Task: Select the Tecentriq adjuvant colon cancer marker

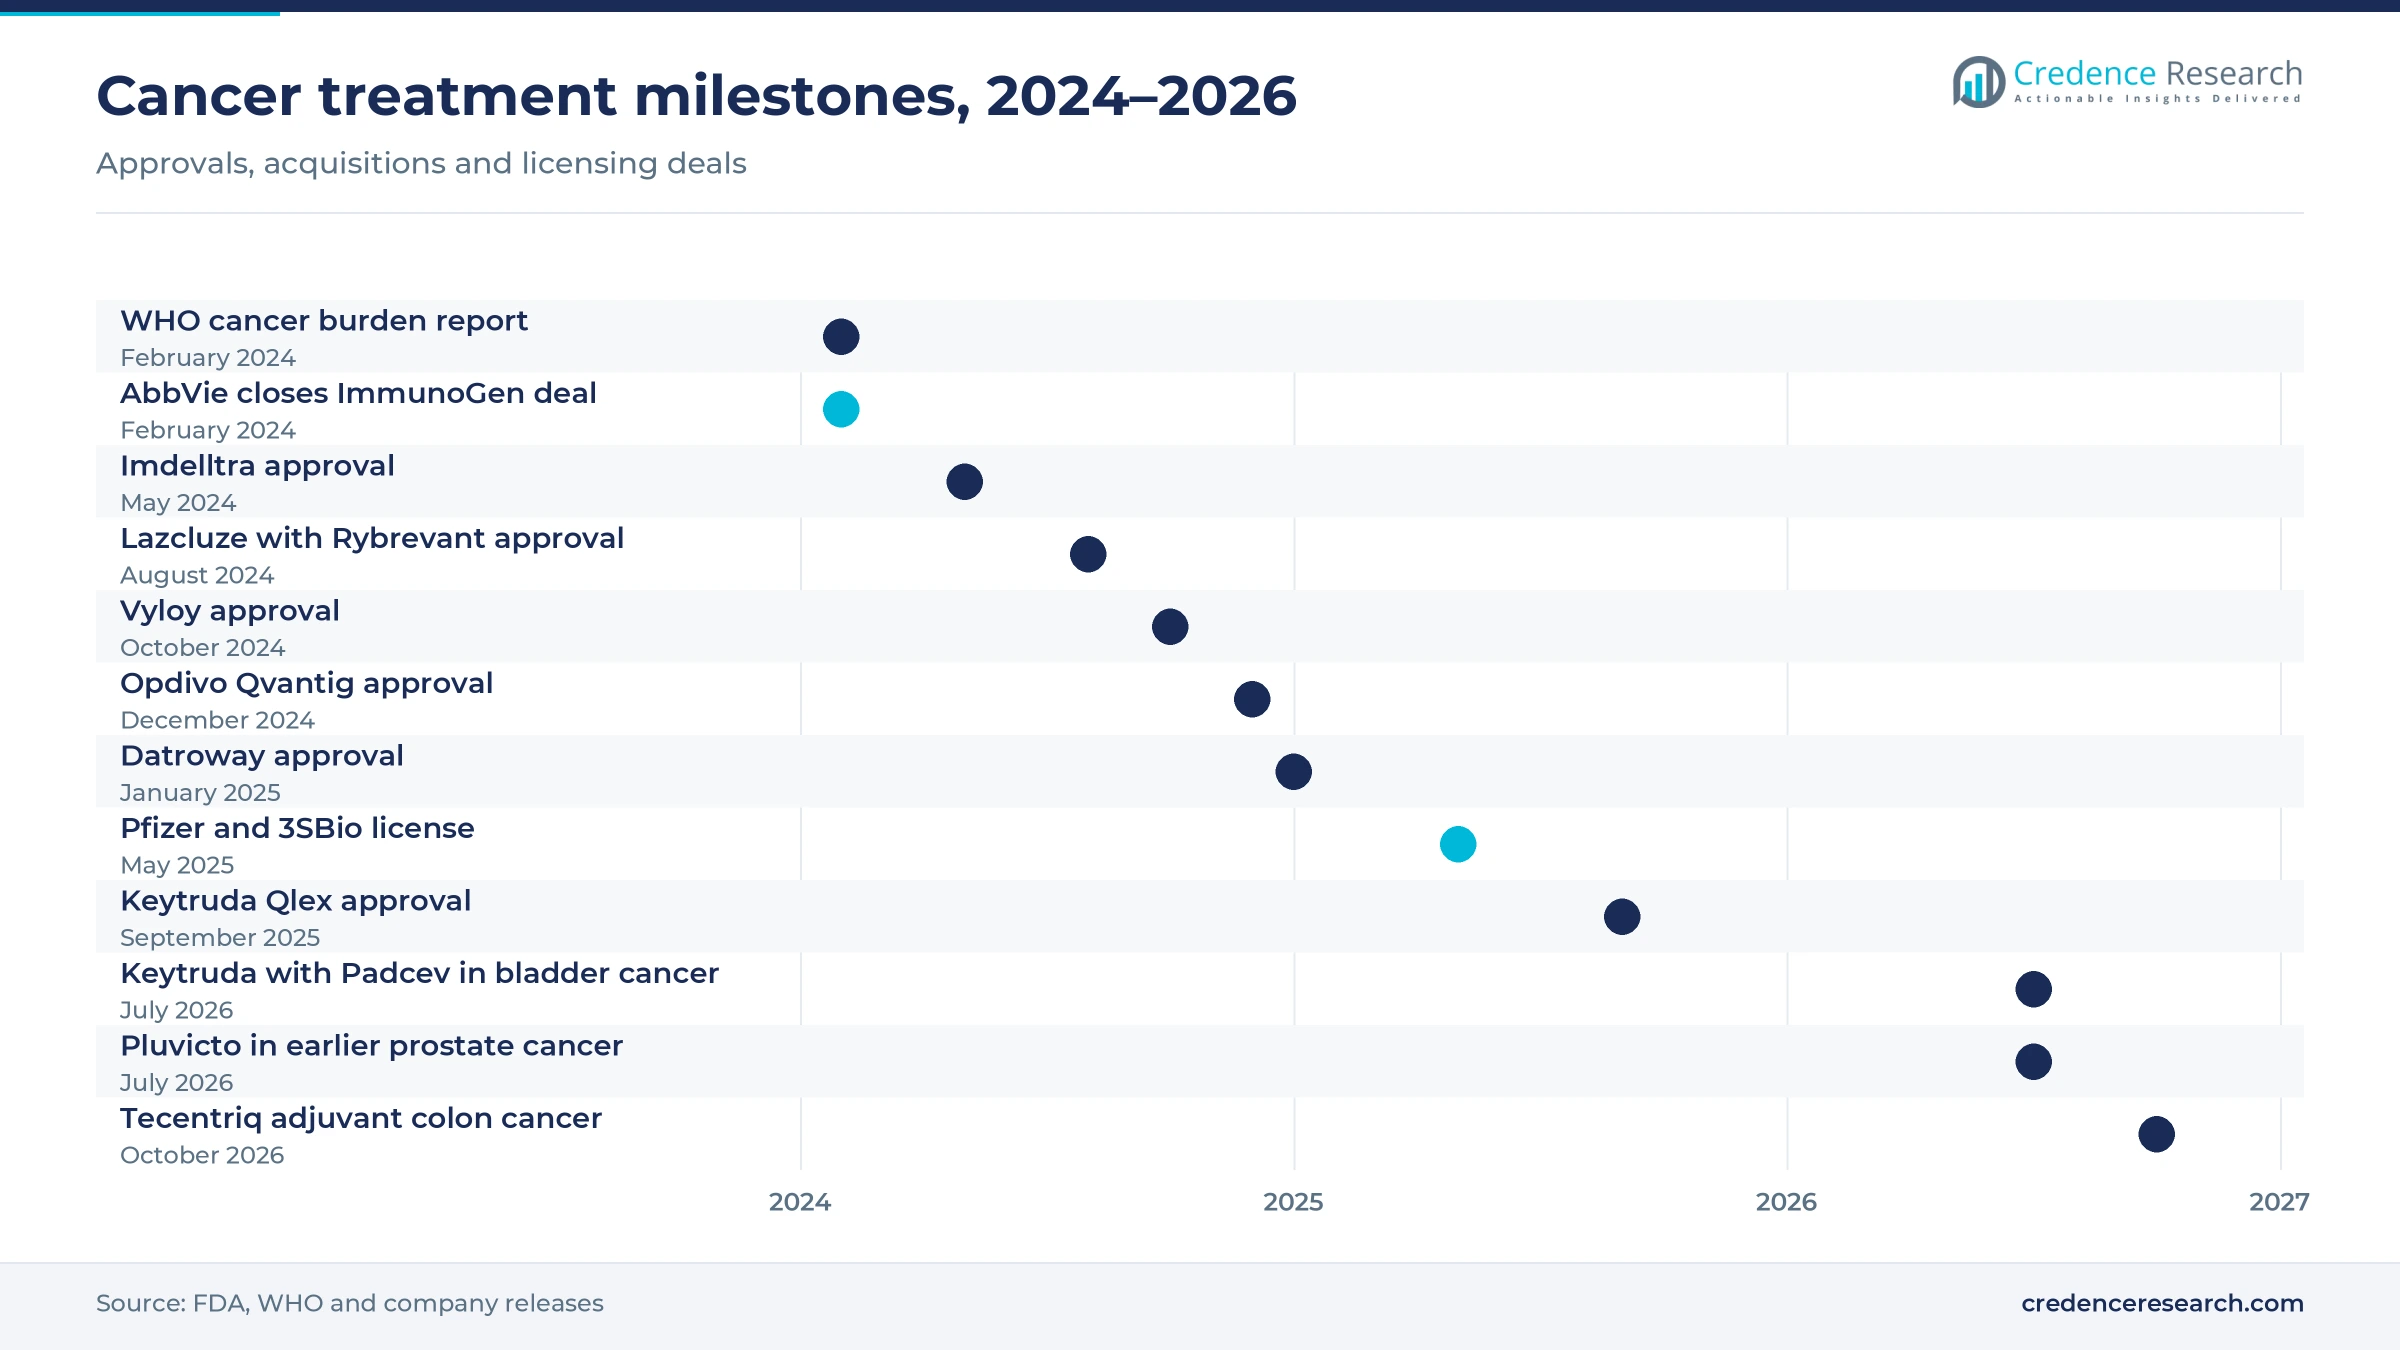Action: click(x=2156, y=1134)
